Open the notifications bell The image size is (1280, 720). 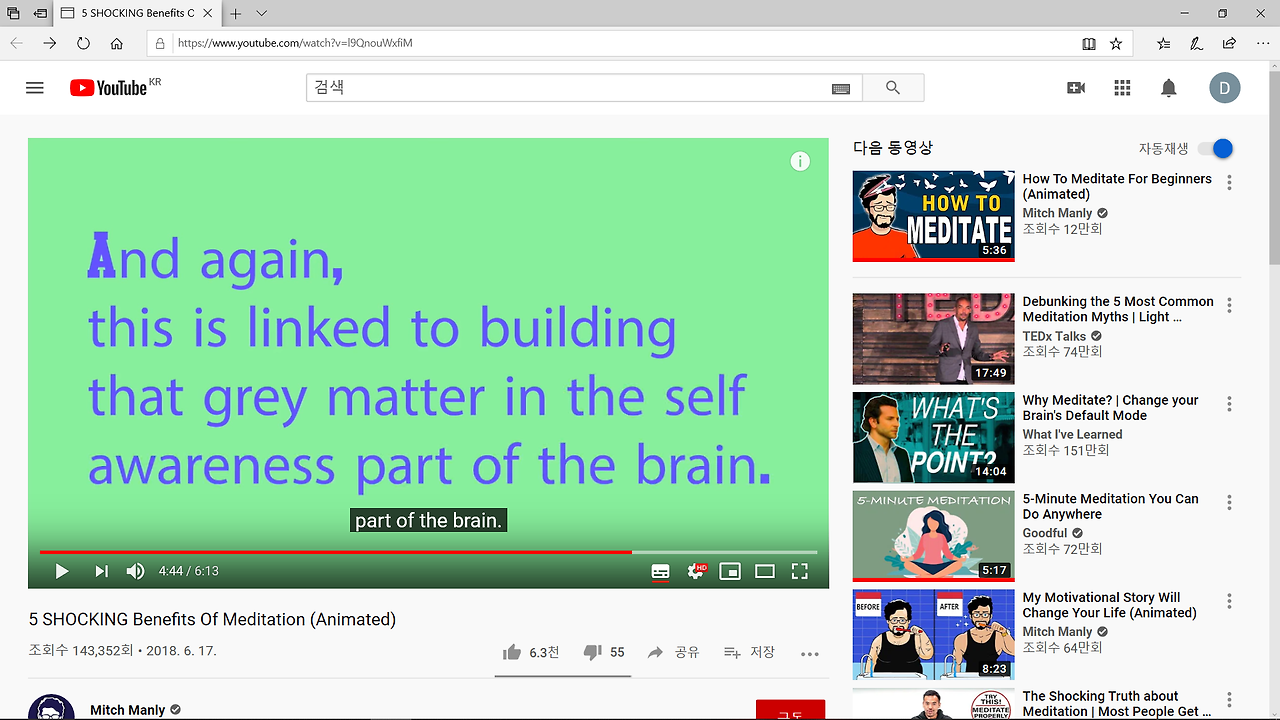click(x=1168, y=87)
